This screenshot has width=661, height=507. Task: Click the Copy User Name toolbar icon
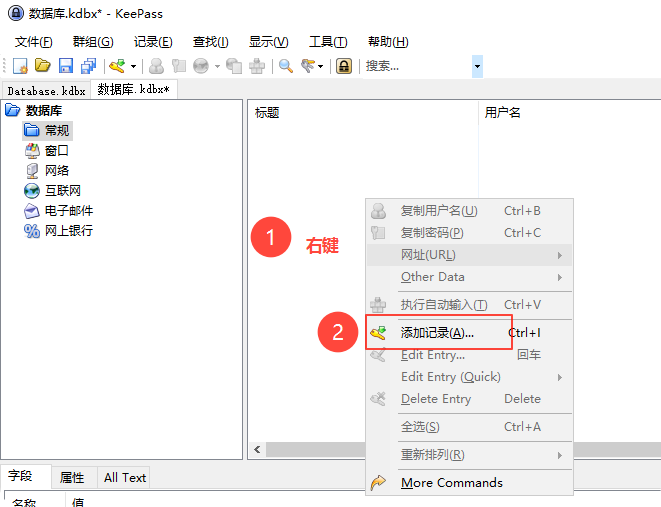[x=156, y=66]
